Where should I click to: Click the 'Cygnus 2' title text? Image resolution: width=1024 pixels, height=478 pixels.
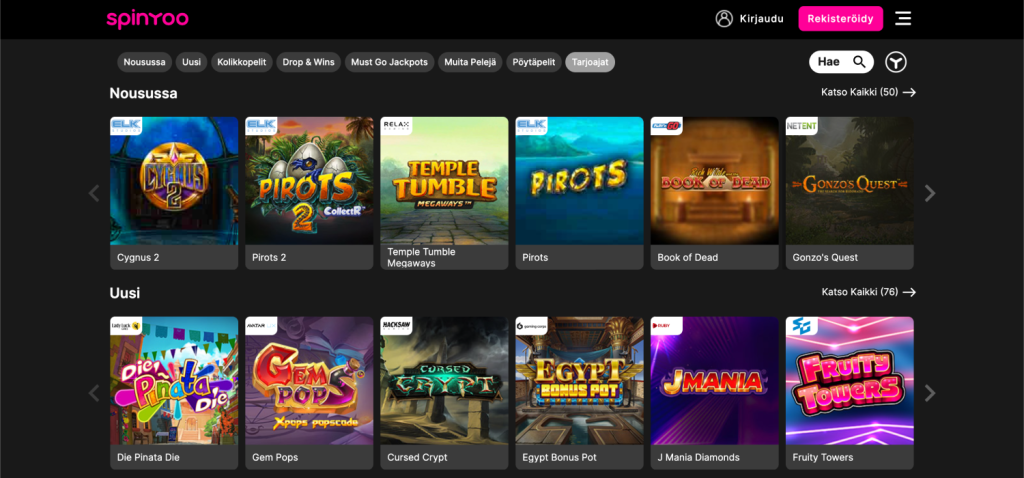(138, 257)
